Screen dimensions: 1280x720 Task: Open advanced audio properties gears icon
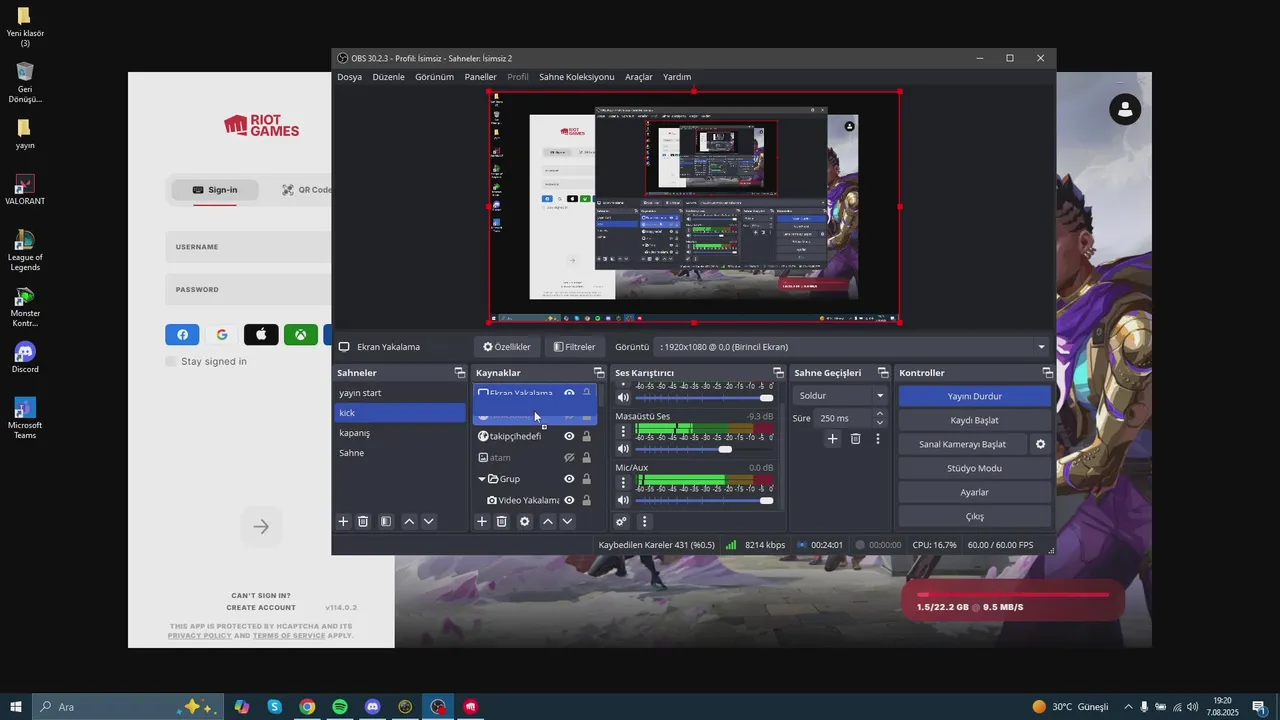(621, 521)
